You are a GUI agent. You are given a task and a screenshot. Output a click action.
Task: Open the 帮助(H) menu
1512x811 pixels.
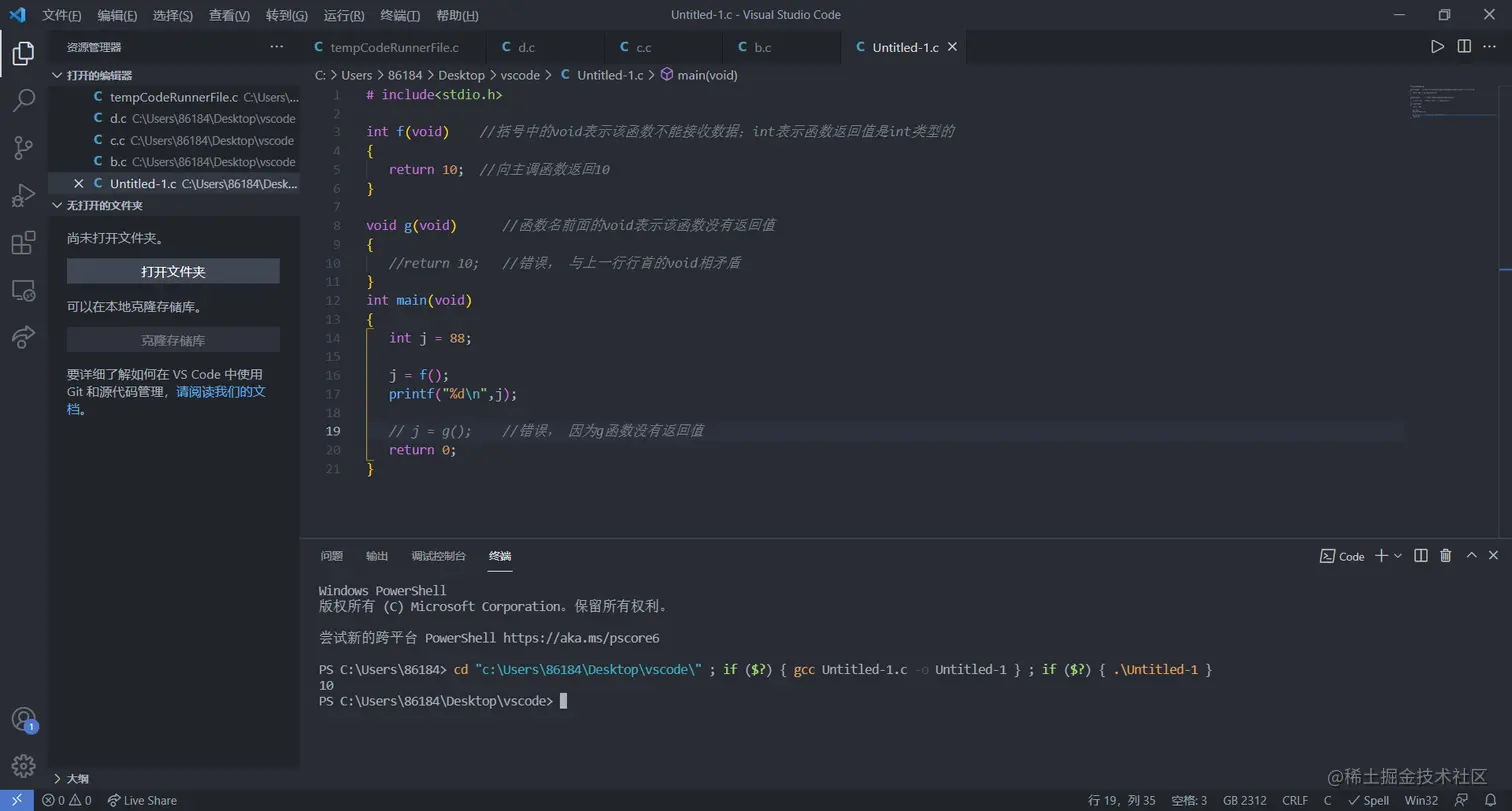458,15
